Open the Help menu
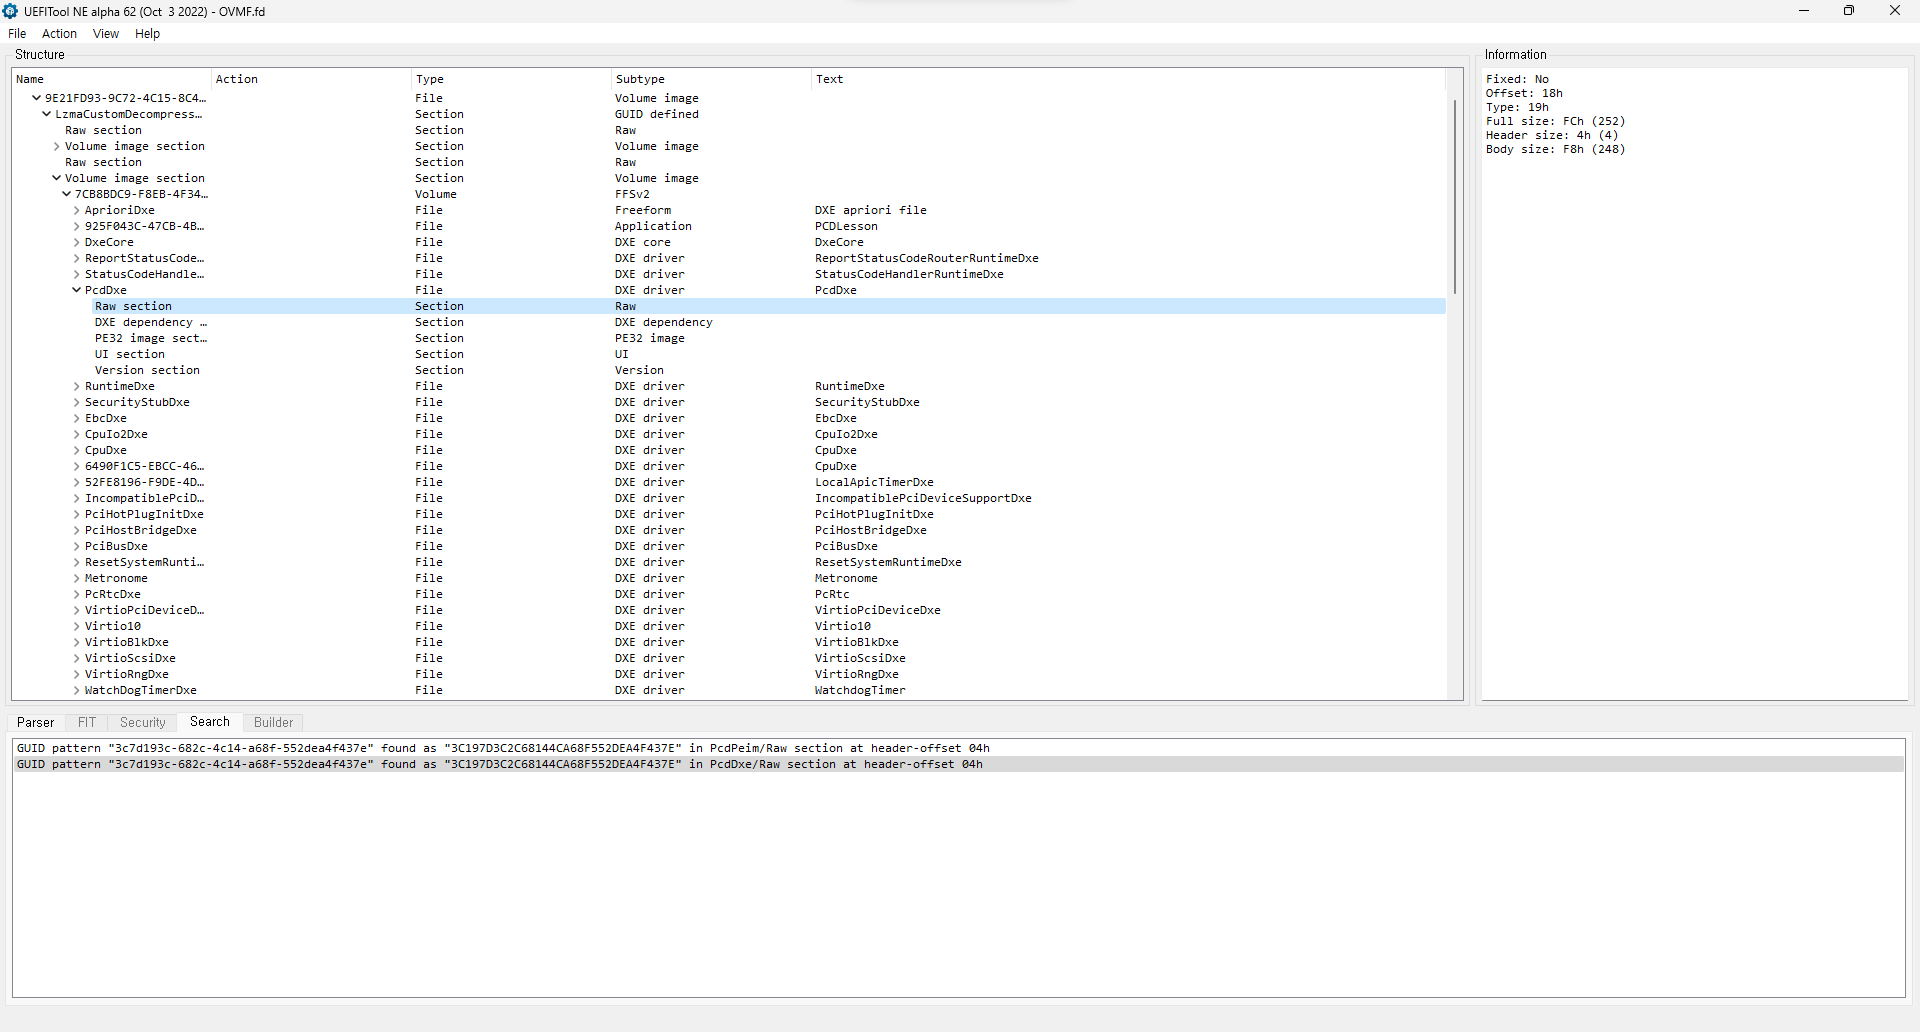1920x1032 pixels. (147, 34)
